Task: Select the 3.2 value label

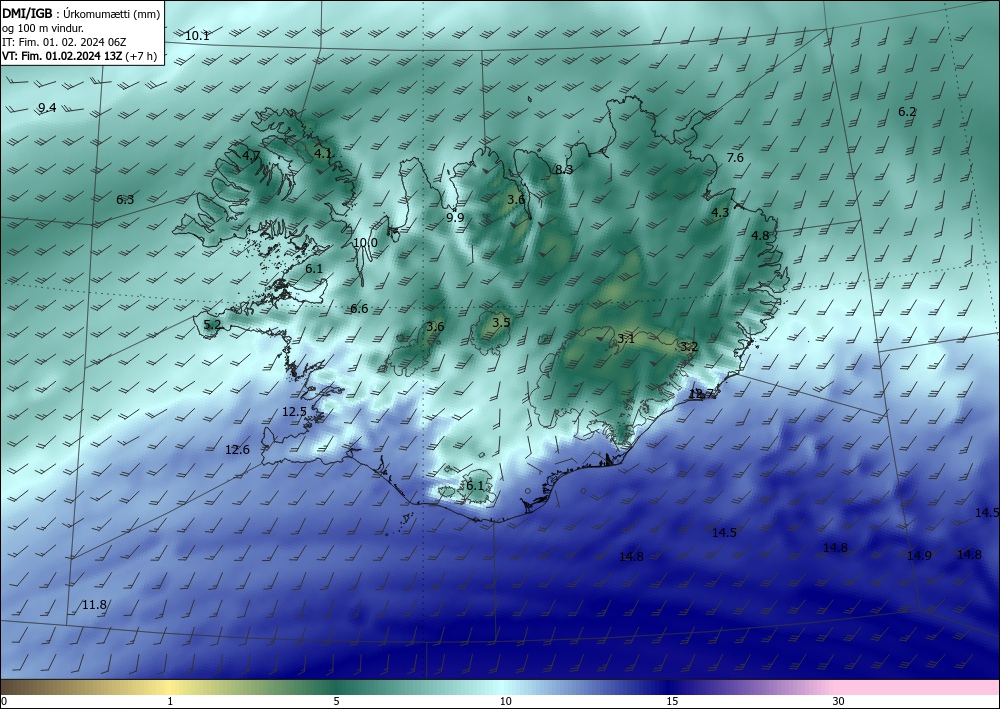Action: tap(689, 347)
